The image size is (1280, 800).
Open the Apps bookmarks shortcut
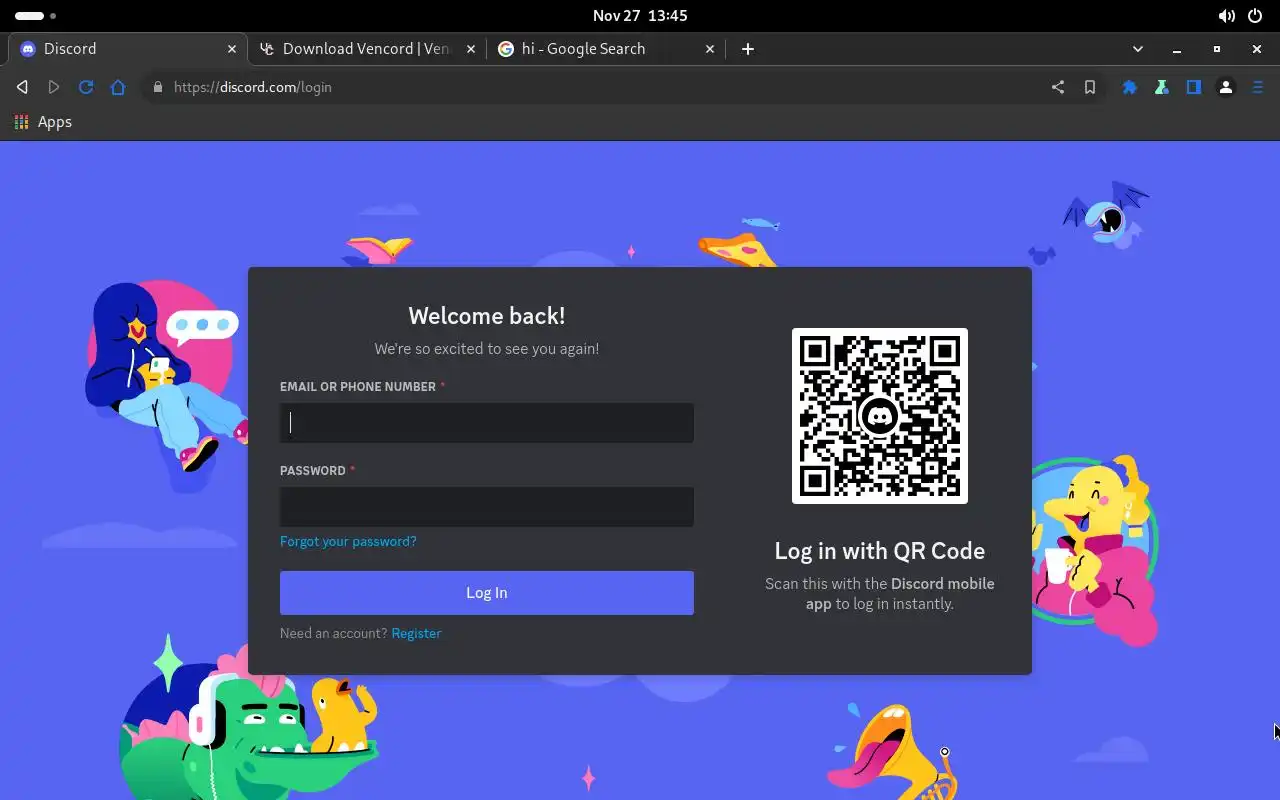[43, 122]
